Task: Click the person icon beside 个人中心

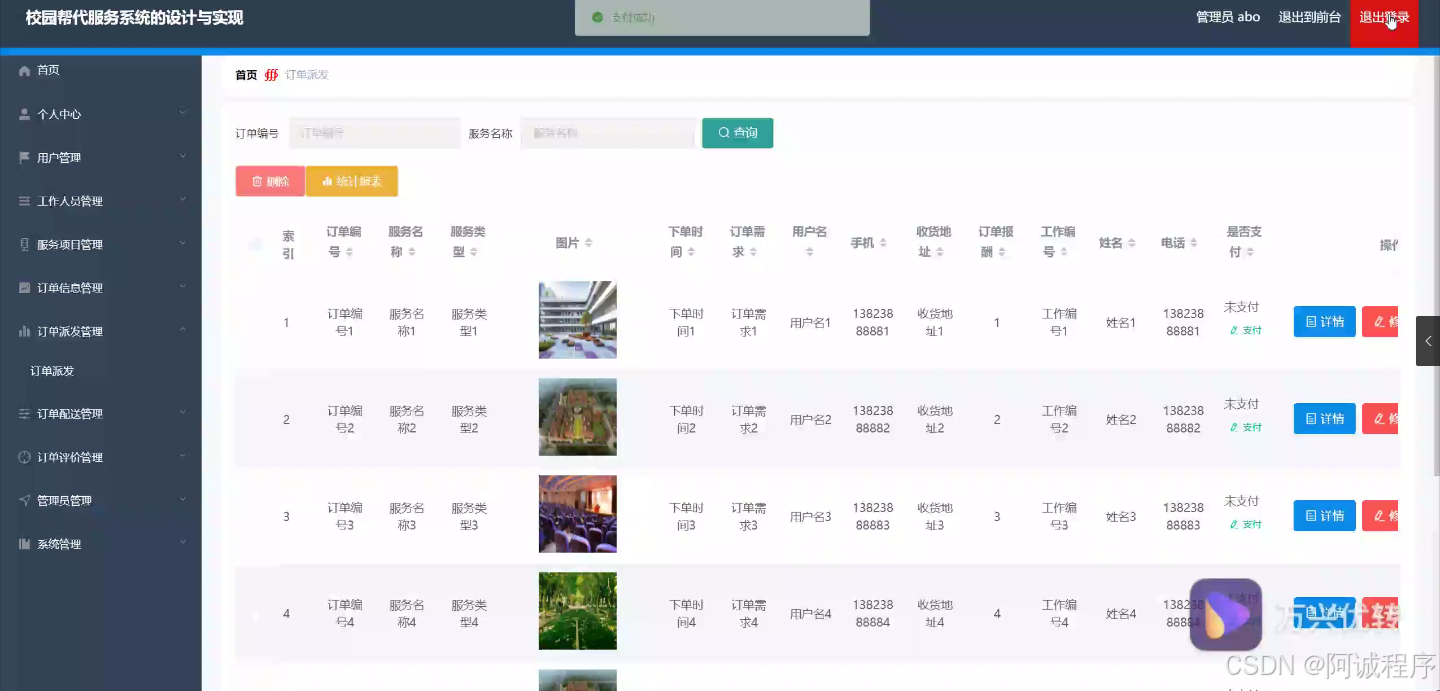Action: [25, 114]
